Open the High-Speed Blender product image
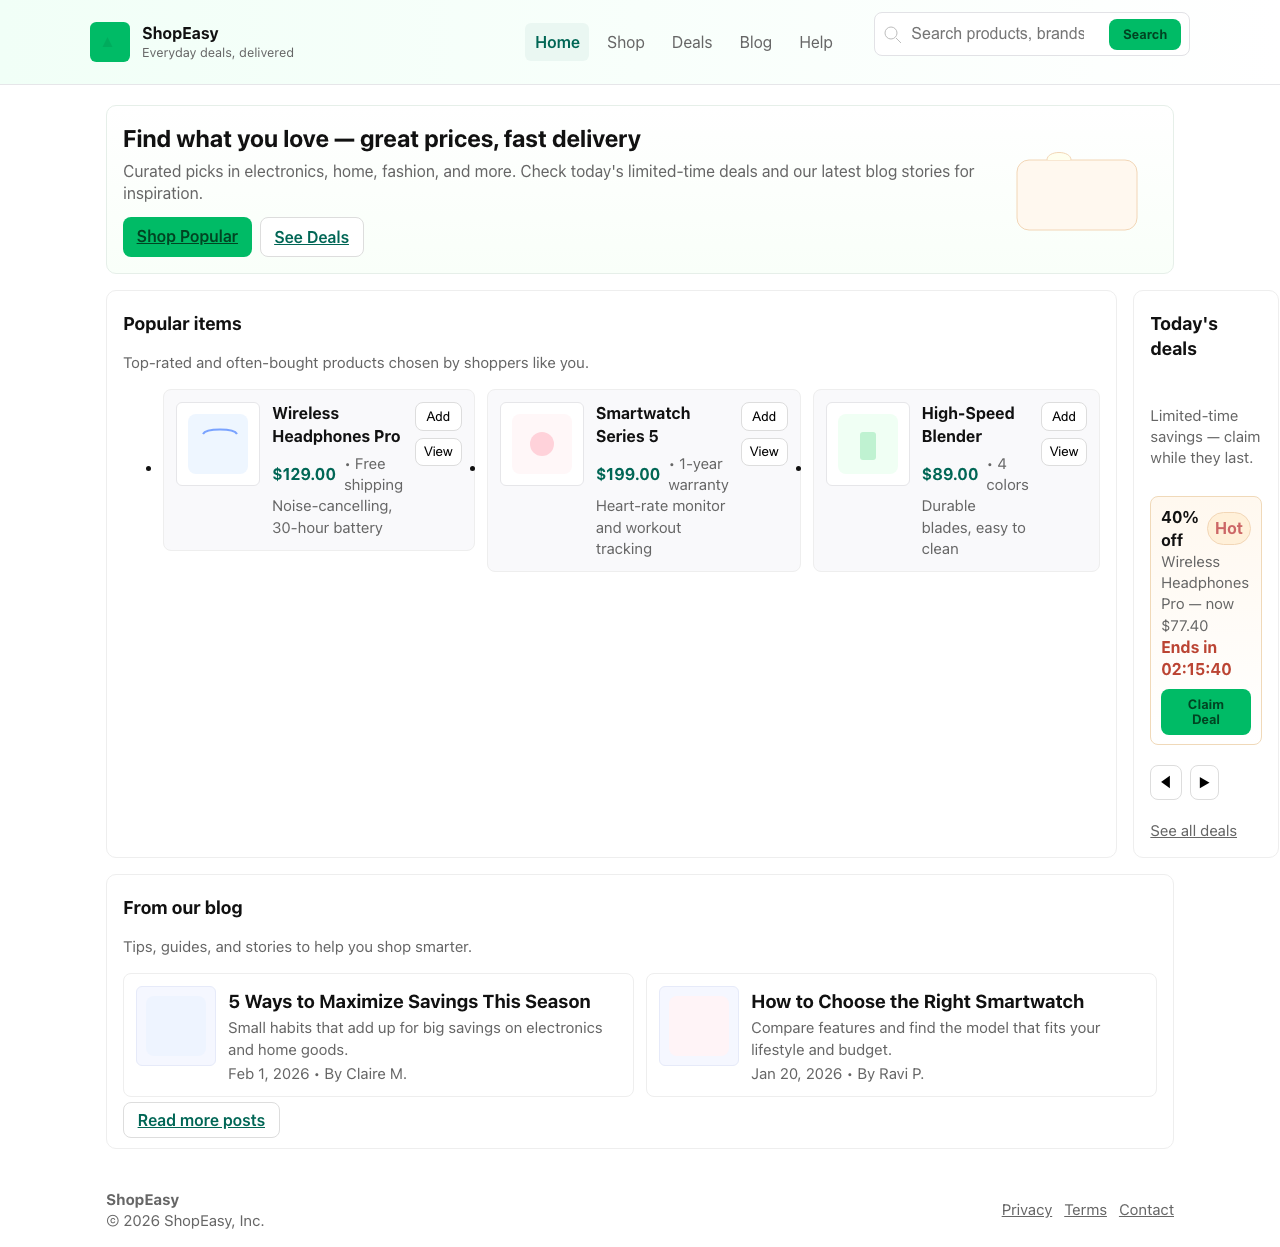This screenshot has height=1247, width=1280. (x=867, y=443)
